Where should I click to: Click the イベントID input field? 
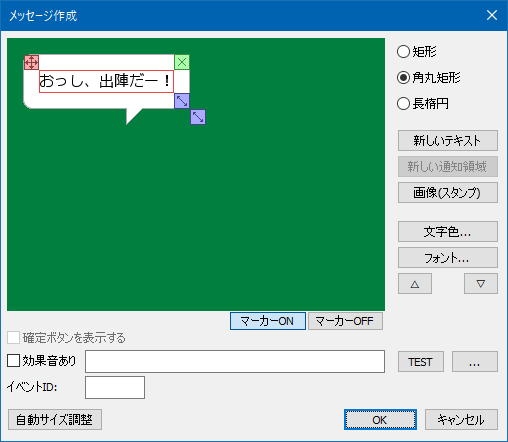(x=115, y=387)
